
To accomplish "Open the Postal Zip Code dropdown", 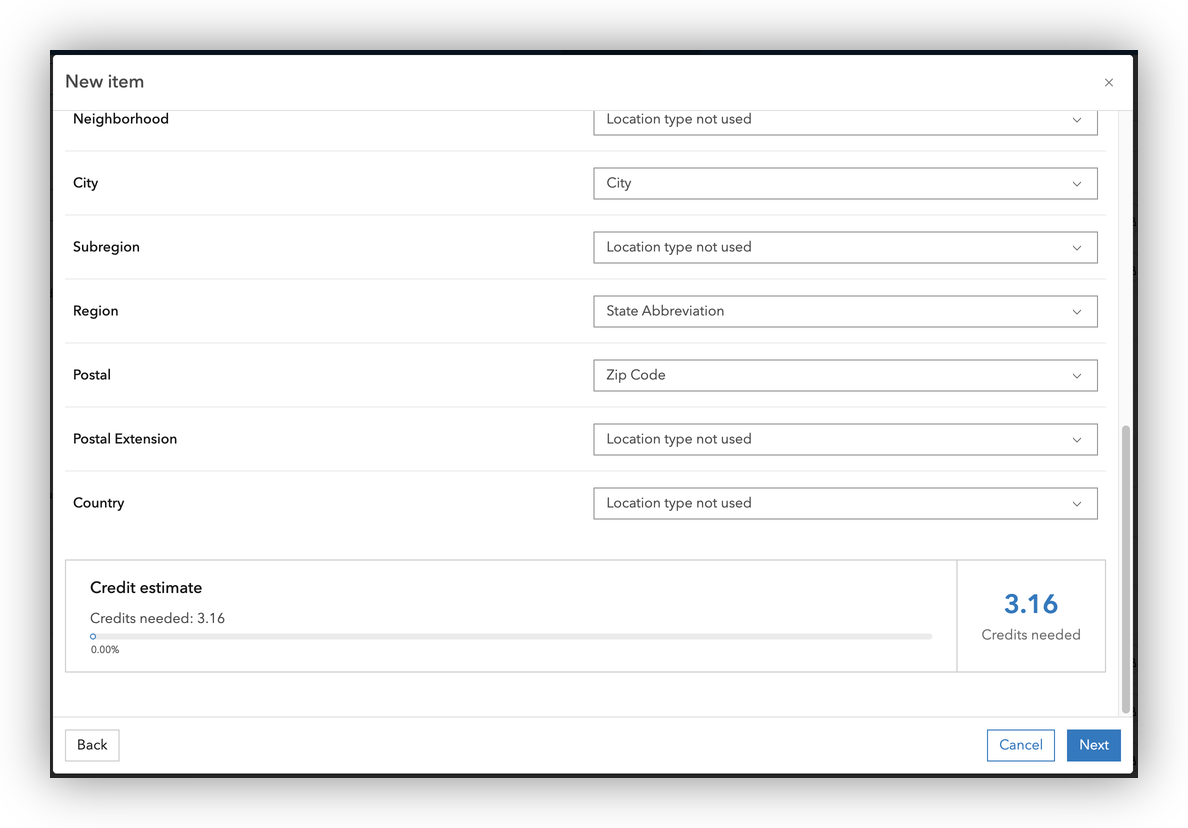I will [844, 375].
